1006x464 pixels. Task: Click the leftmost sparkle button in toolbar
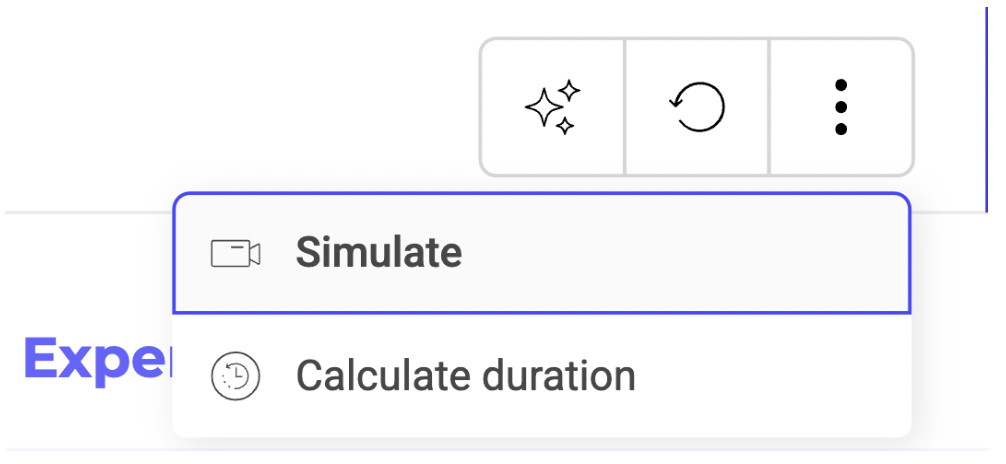click(552, 107)
